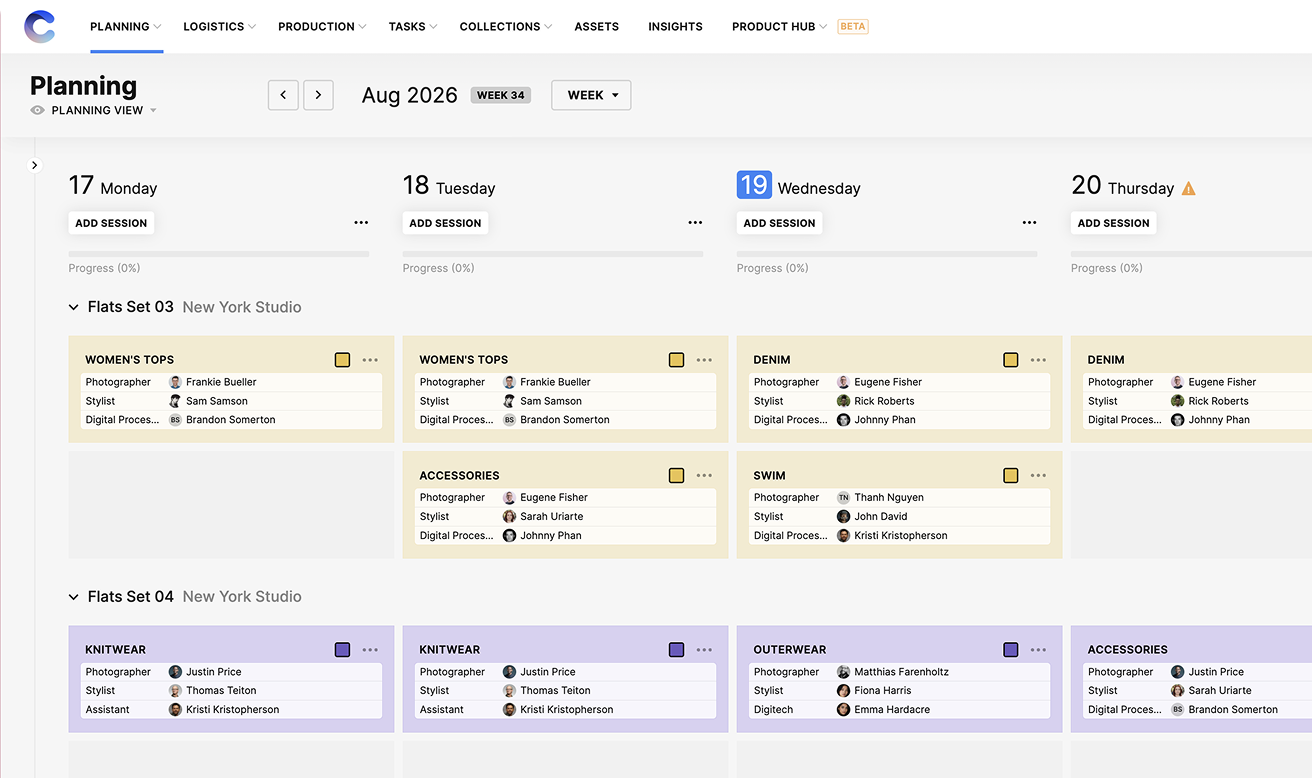This screenshot has height=778, width=1312.
Task: Click the Aug 2026 date label
Action: (x=410, y=96)
